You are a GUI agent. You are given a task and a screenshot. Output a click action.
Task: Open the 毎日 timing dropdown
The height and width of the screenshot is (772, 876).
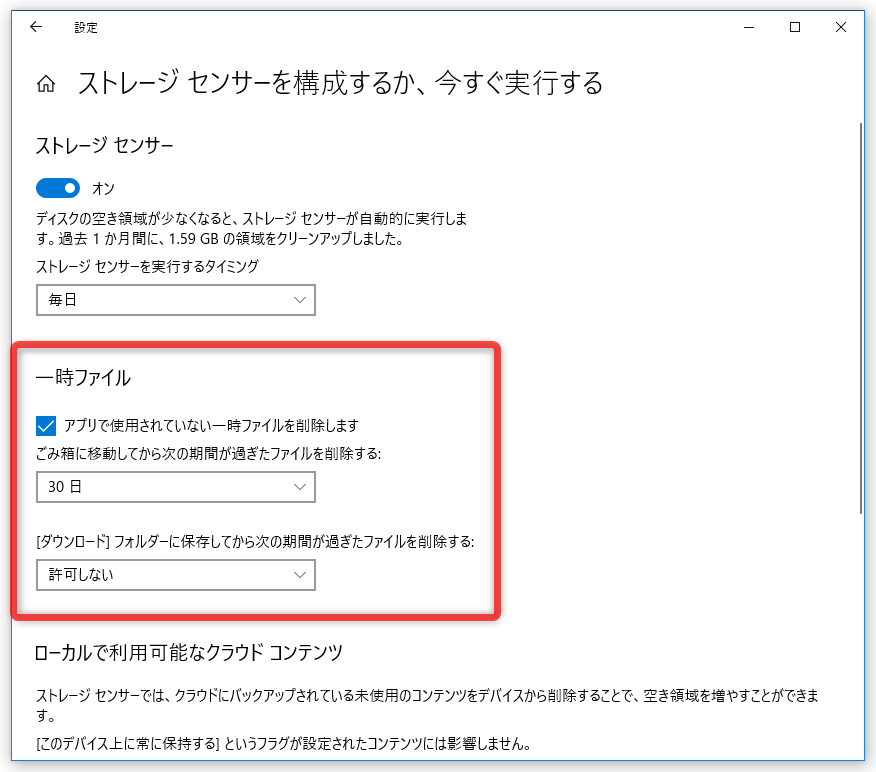tap(176, 300)
